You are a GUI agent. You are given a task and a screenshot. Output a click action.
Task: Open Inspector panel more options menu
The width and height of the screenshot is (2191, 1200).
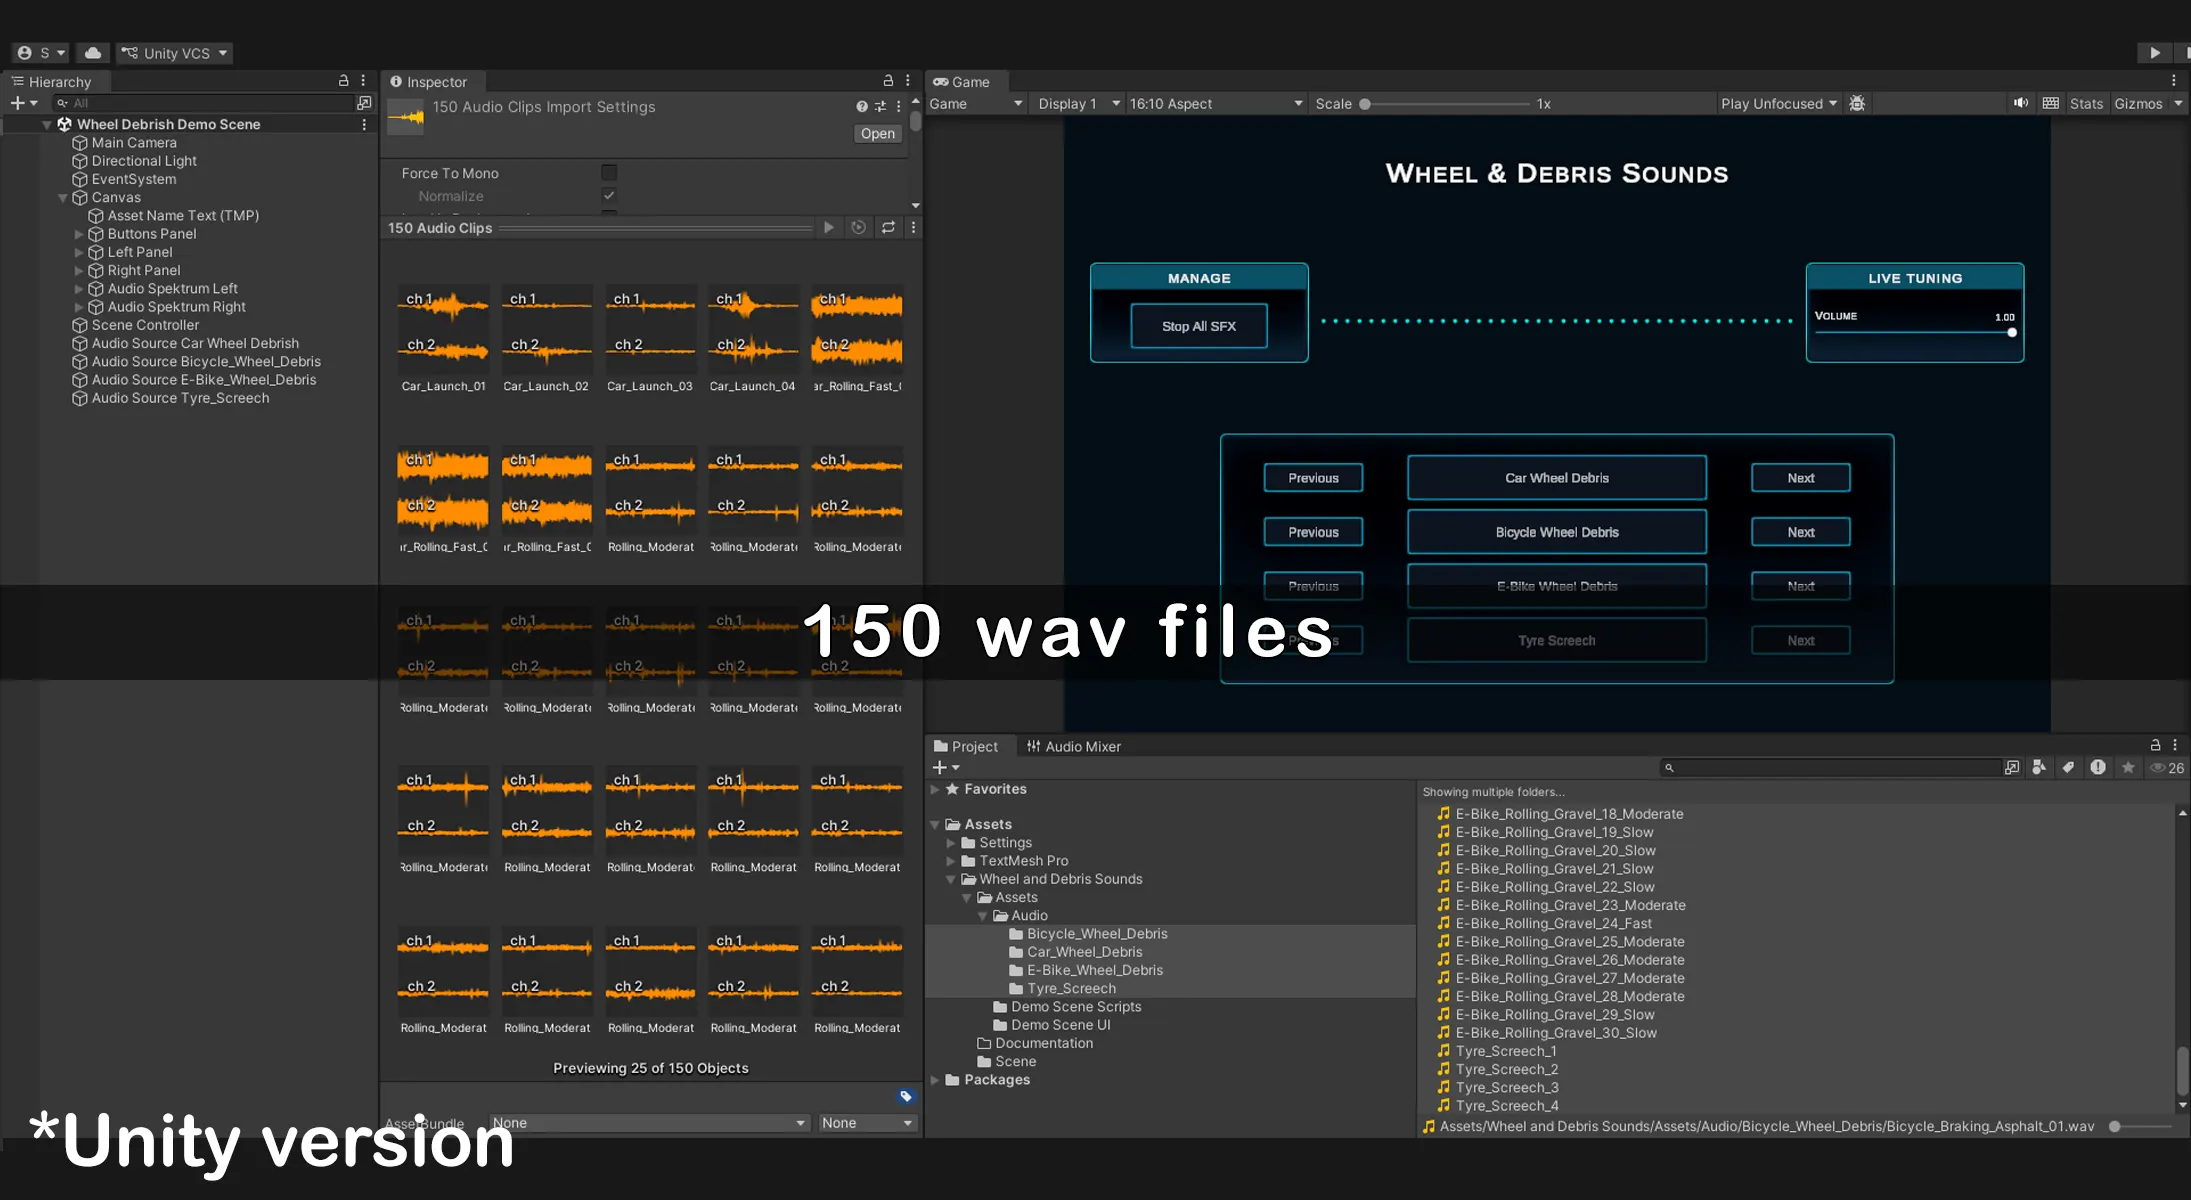908,81
